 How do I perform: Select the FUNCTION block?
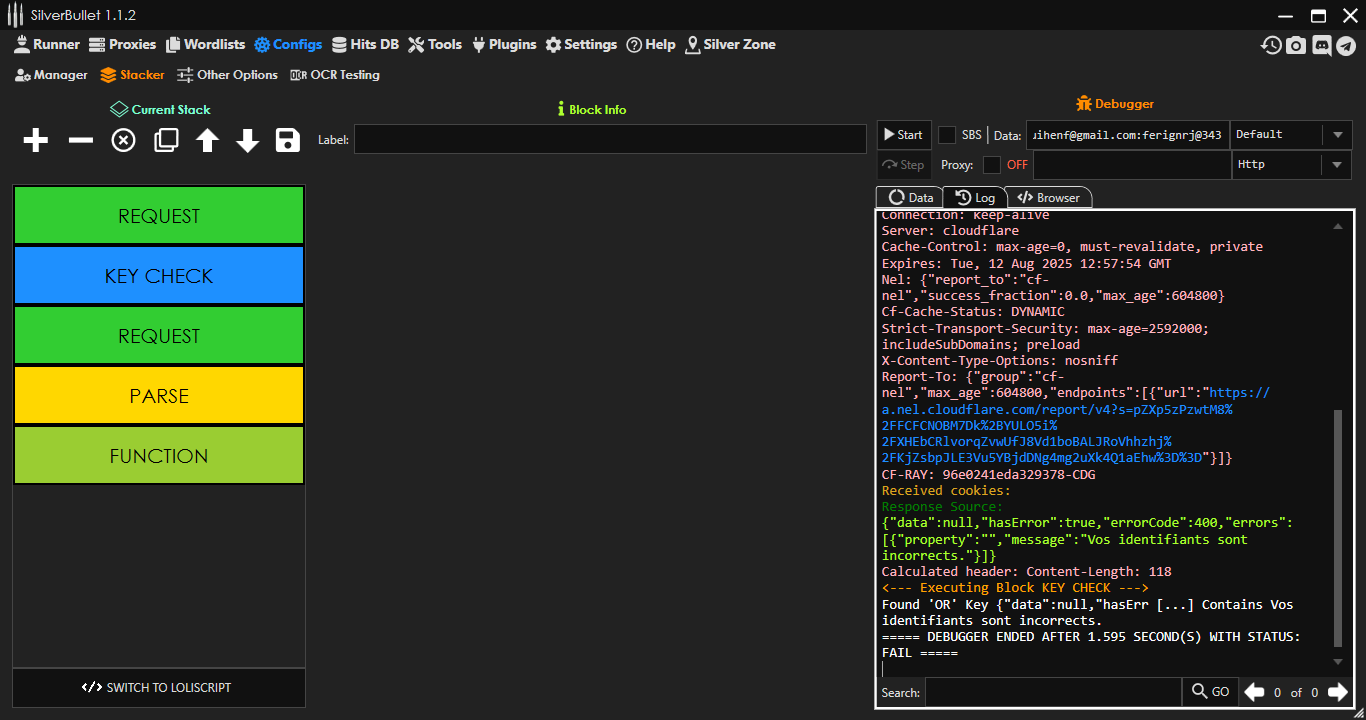click(159, 455)
